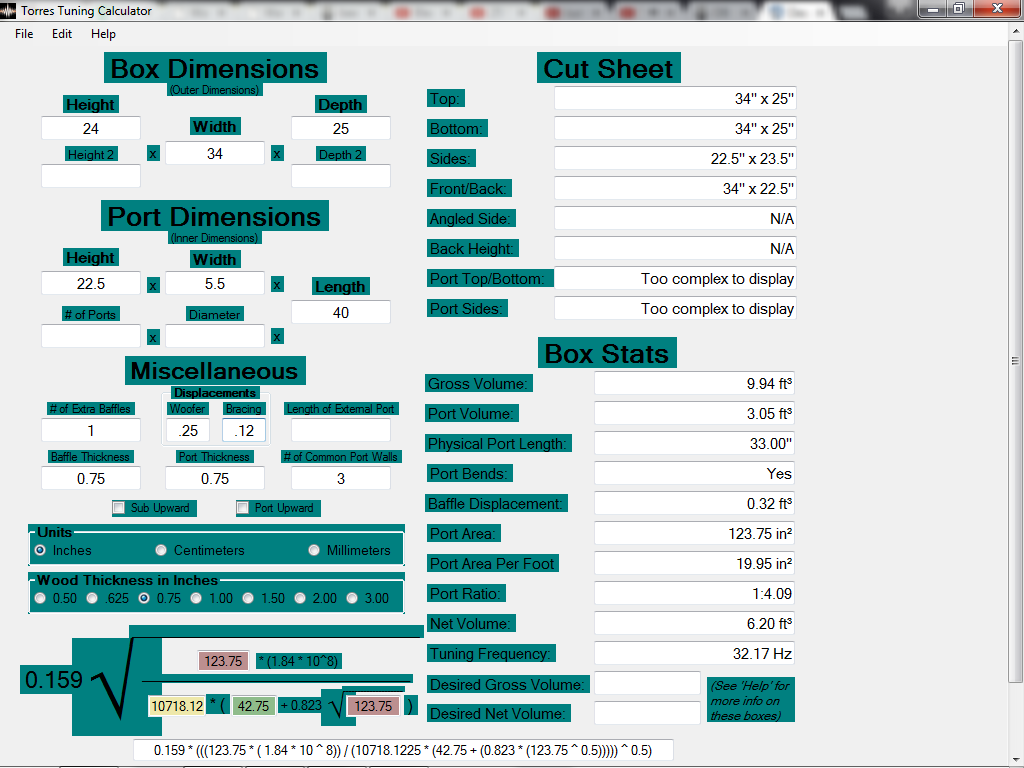Open the Edit menu
Viewport: 1024px width, 768px height.
pyautogui.click(x=62, y=34)
